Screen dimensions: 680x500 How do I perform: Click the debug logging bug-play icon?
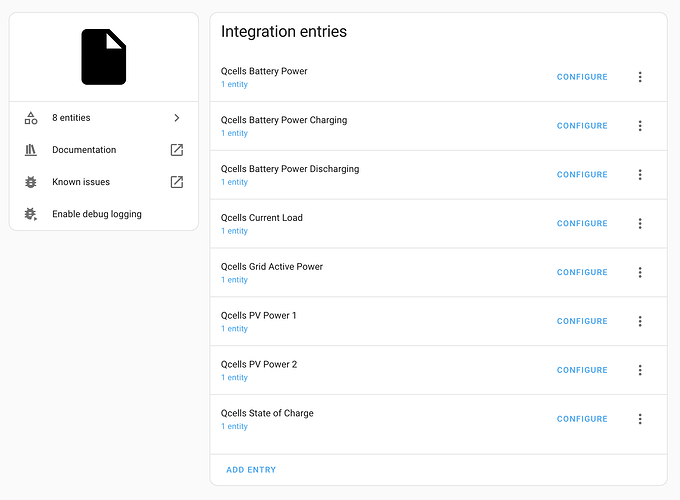coord(31,214)
